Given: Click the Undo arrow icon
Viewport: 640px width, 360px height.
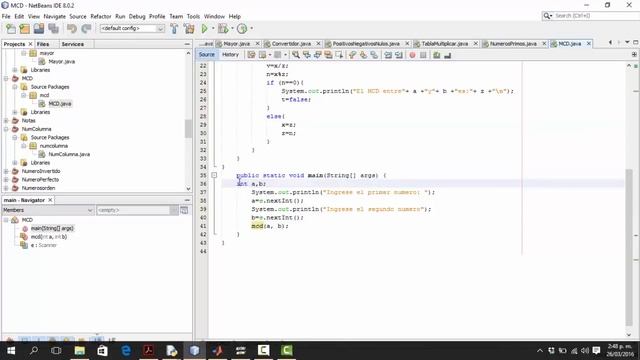Looking at the screenshot, I should coord(72,29).
